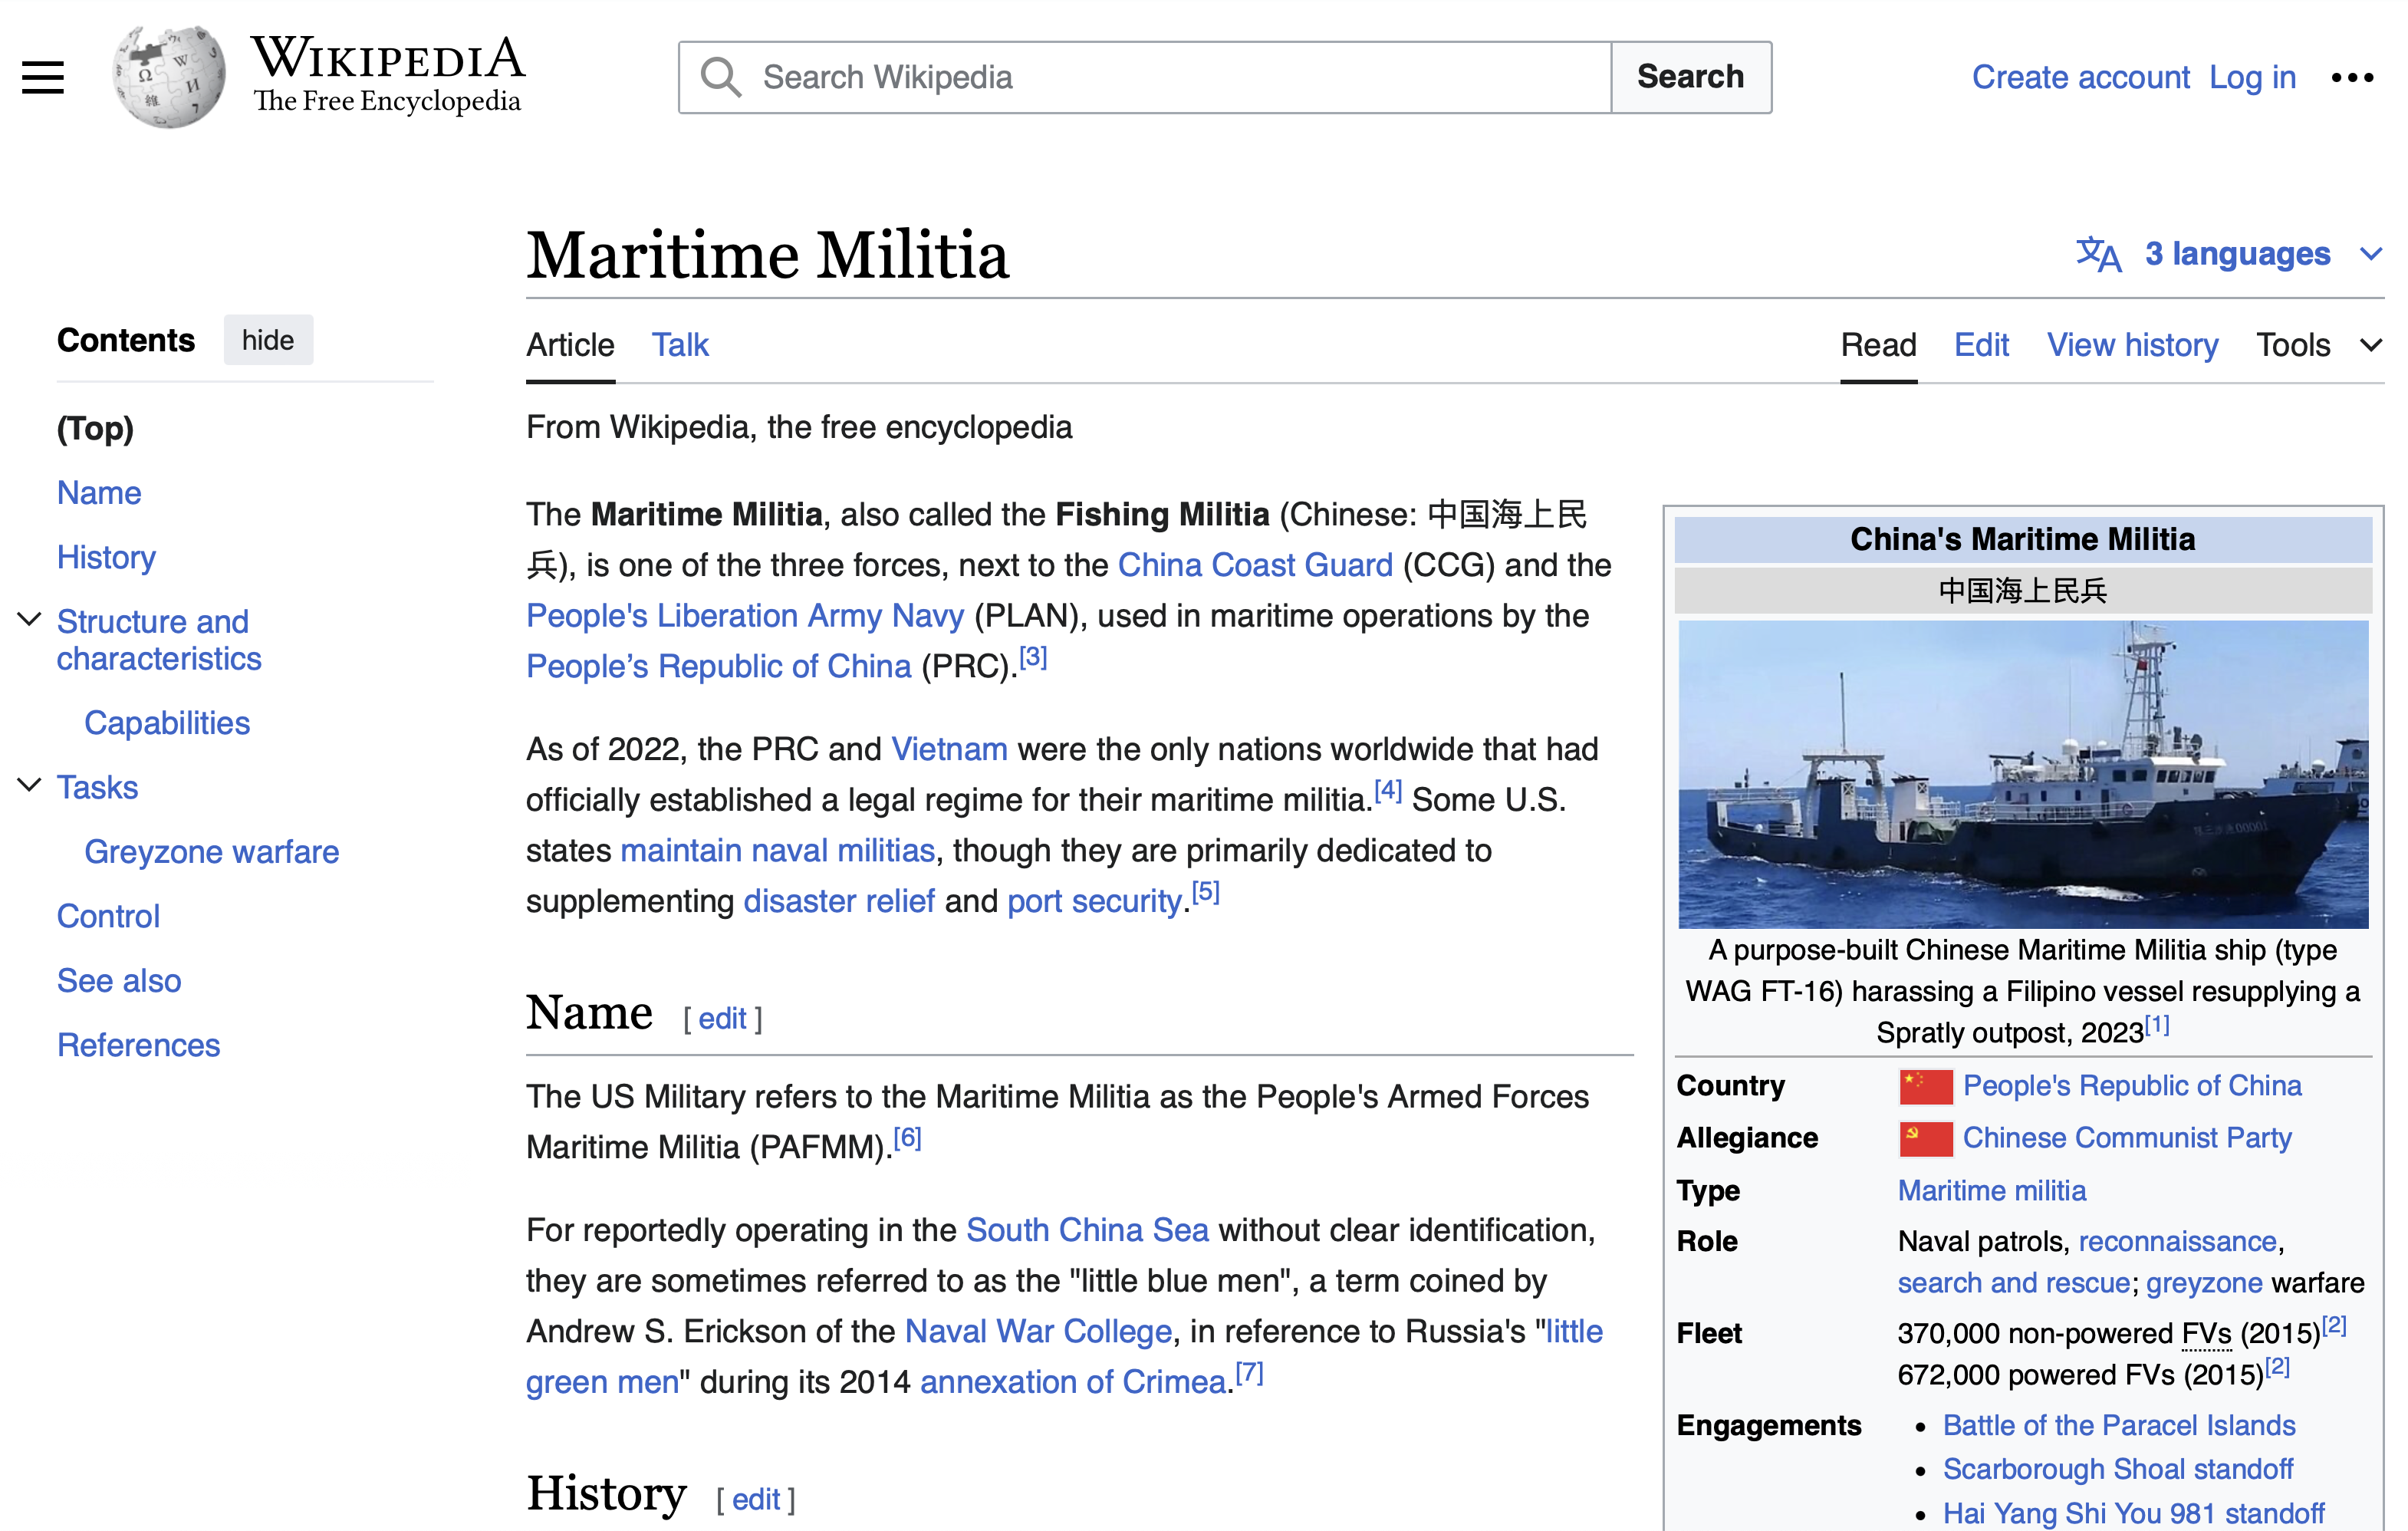Open the three-dot personal tools menu
2408x1531 pixels.
2351,77
